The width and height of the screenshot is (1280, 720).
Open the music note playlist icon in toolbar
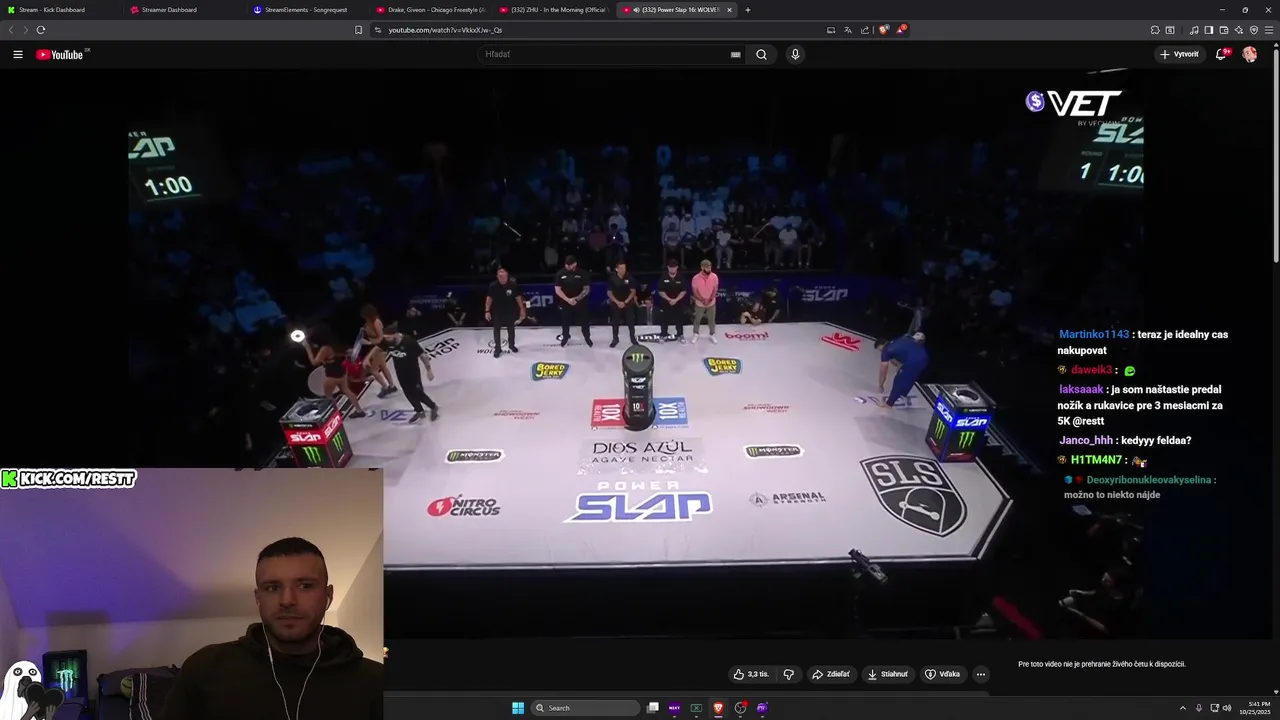1194,30
